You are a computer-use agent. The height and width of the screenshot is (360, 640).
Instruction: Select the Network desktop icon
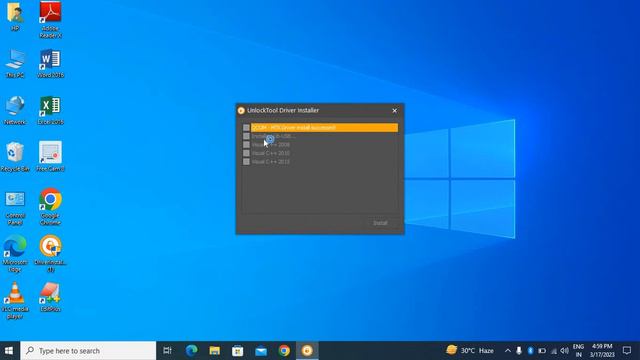15,110
